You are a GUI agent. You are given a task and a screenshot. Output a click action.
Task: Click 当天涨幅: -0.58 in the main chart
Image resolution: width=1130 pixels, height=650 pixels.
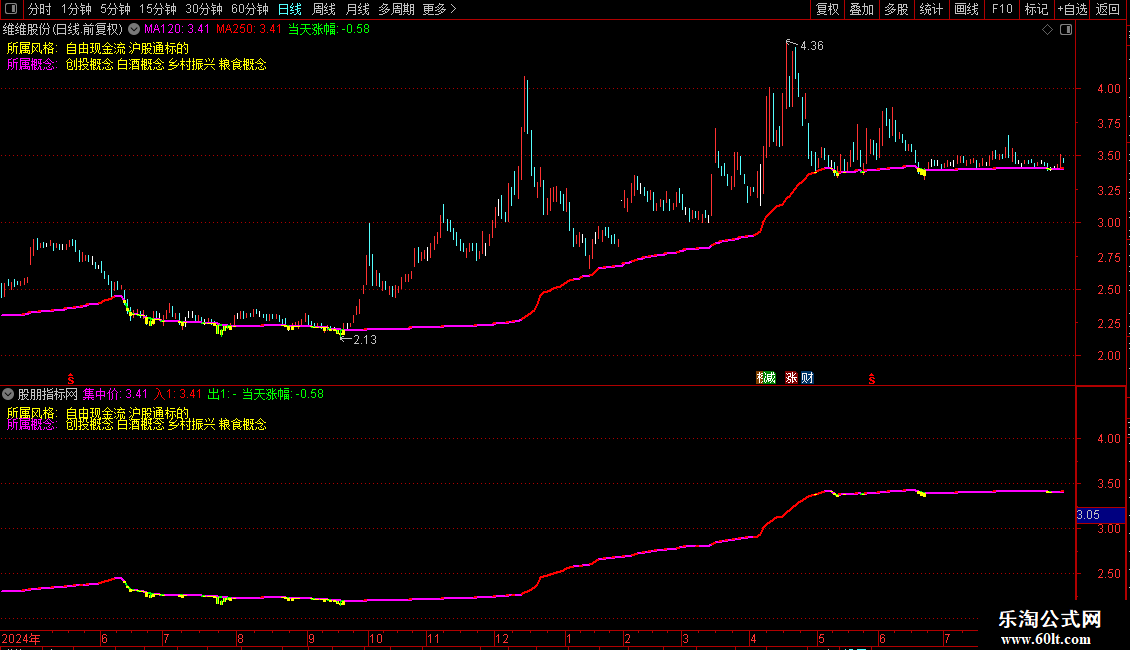[329, 30]
